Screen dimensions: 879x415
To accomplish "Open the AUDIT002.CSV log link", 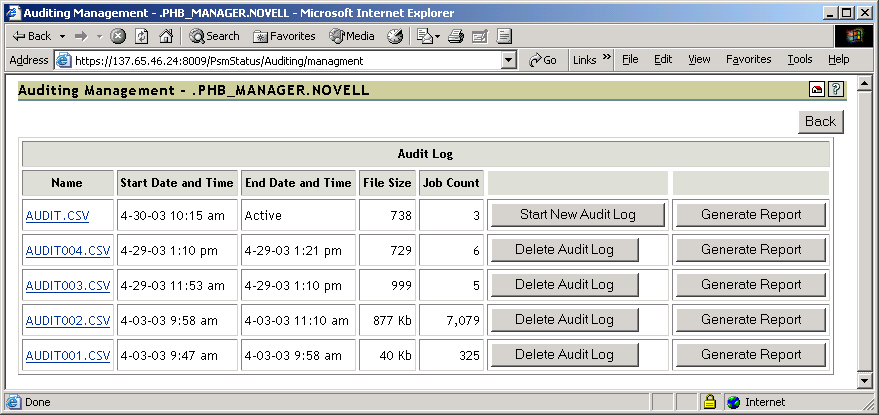I will click(x=68, y=320).
